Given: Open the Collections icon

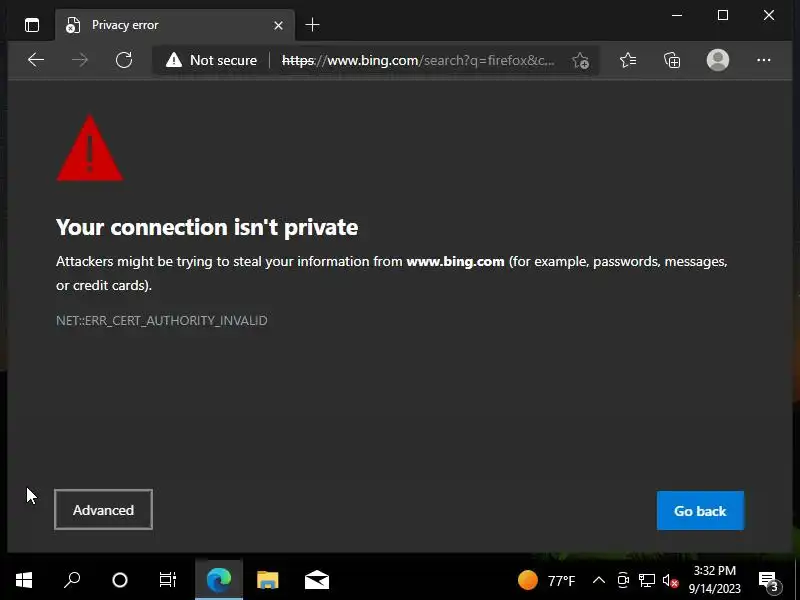Looking at the screenshot, I should pos(672,60).
